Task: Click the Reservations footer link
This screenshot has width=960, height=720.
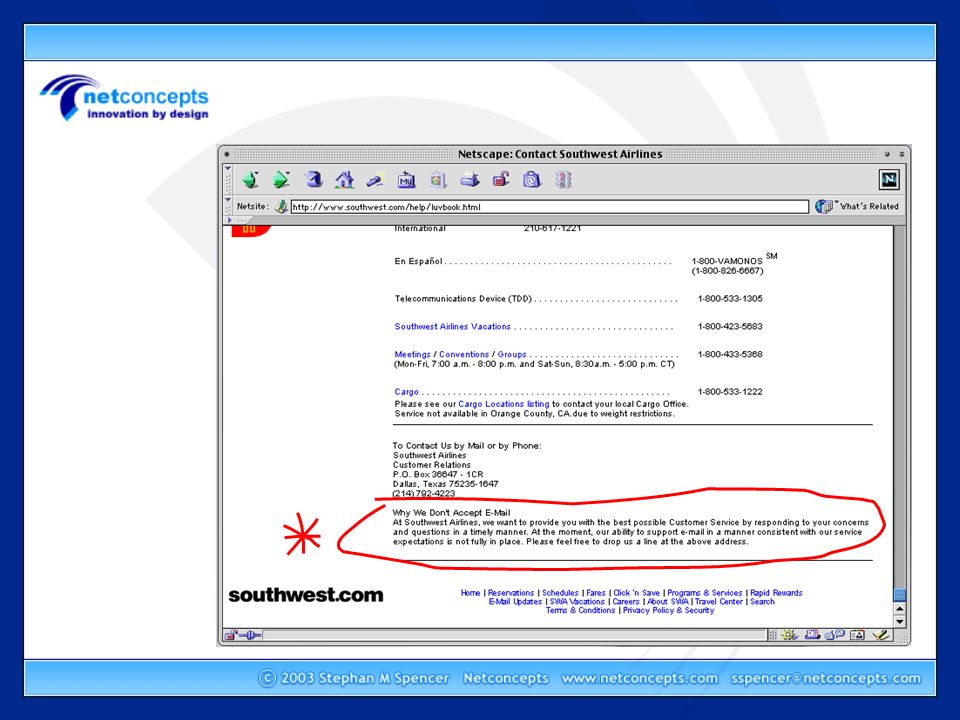Action: pos(511,593)
